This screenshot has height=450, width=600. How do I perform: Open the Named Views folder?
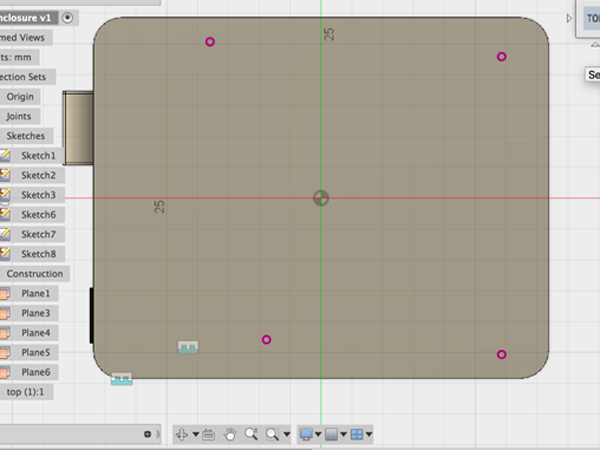click(23, 38)
